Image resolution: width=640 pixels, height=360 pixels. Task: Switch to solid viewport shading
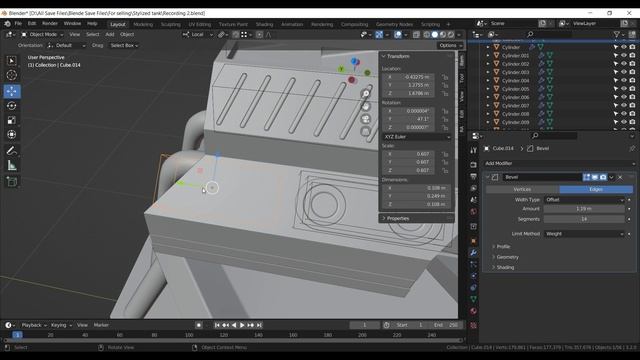pos(435,35)
